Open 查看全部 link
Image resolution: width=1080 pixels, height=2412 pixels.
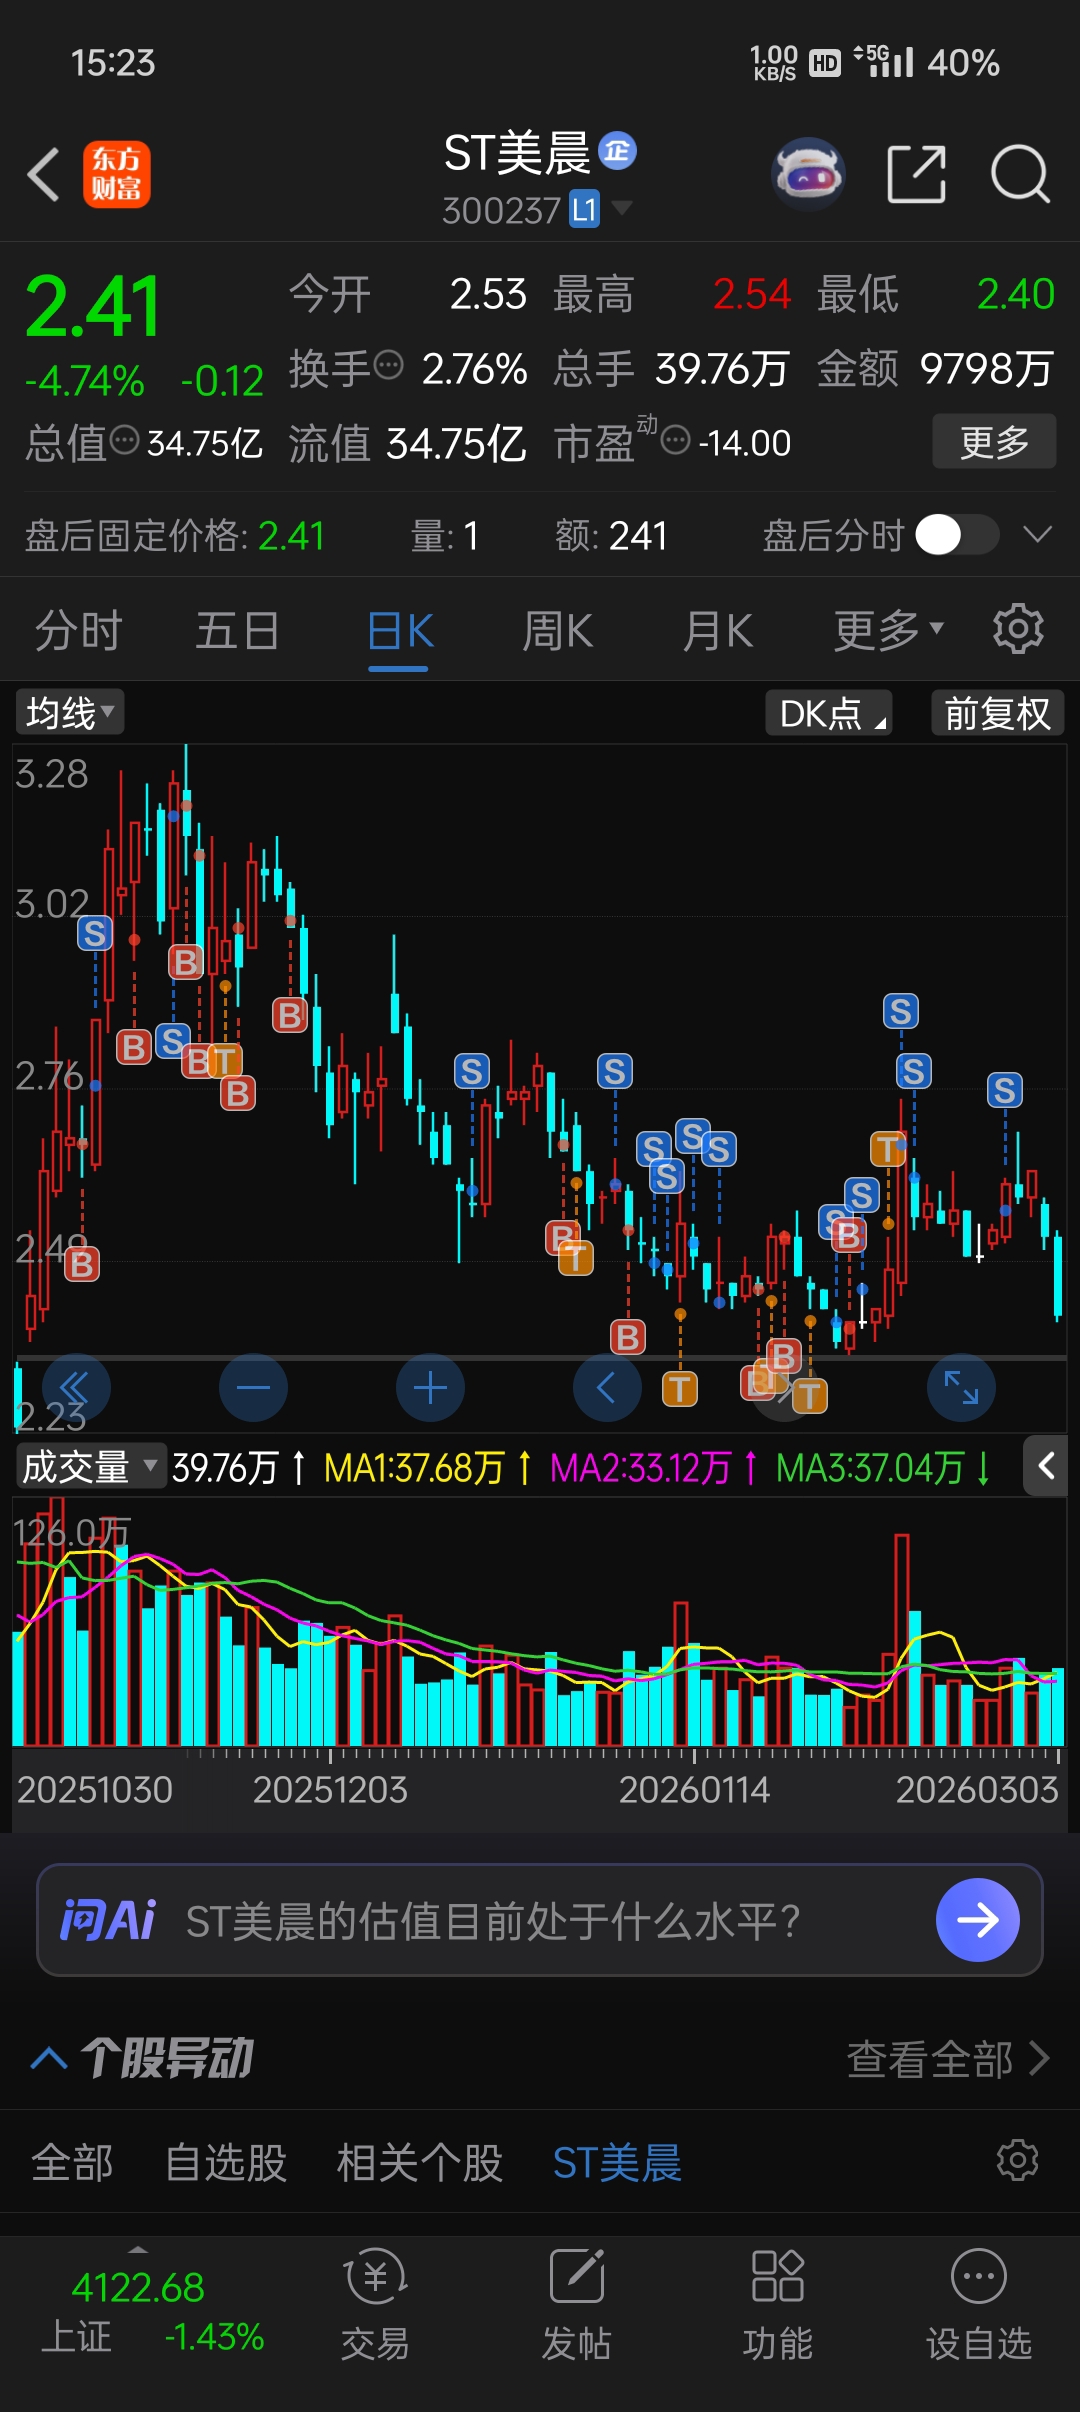click(x=947, y=2059)
